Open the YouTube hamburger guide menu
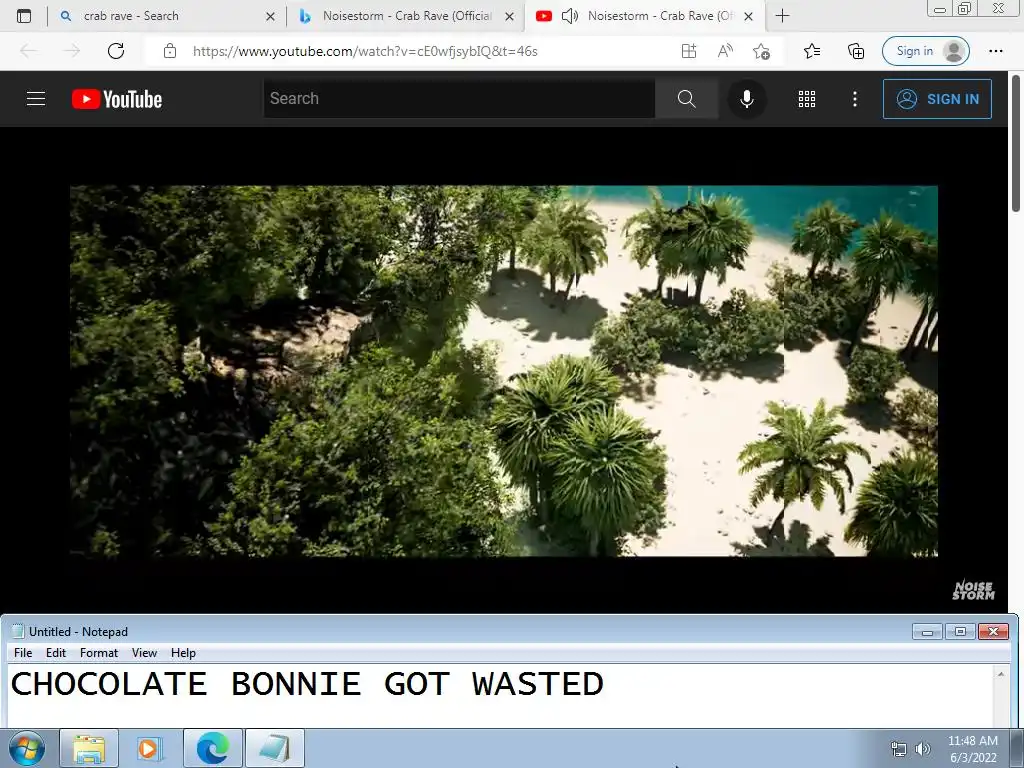The height and width of the screenshot is (768, 1024). coord(36,99)
